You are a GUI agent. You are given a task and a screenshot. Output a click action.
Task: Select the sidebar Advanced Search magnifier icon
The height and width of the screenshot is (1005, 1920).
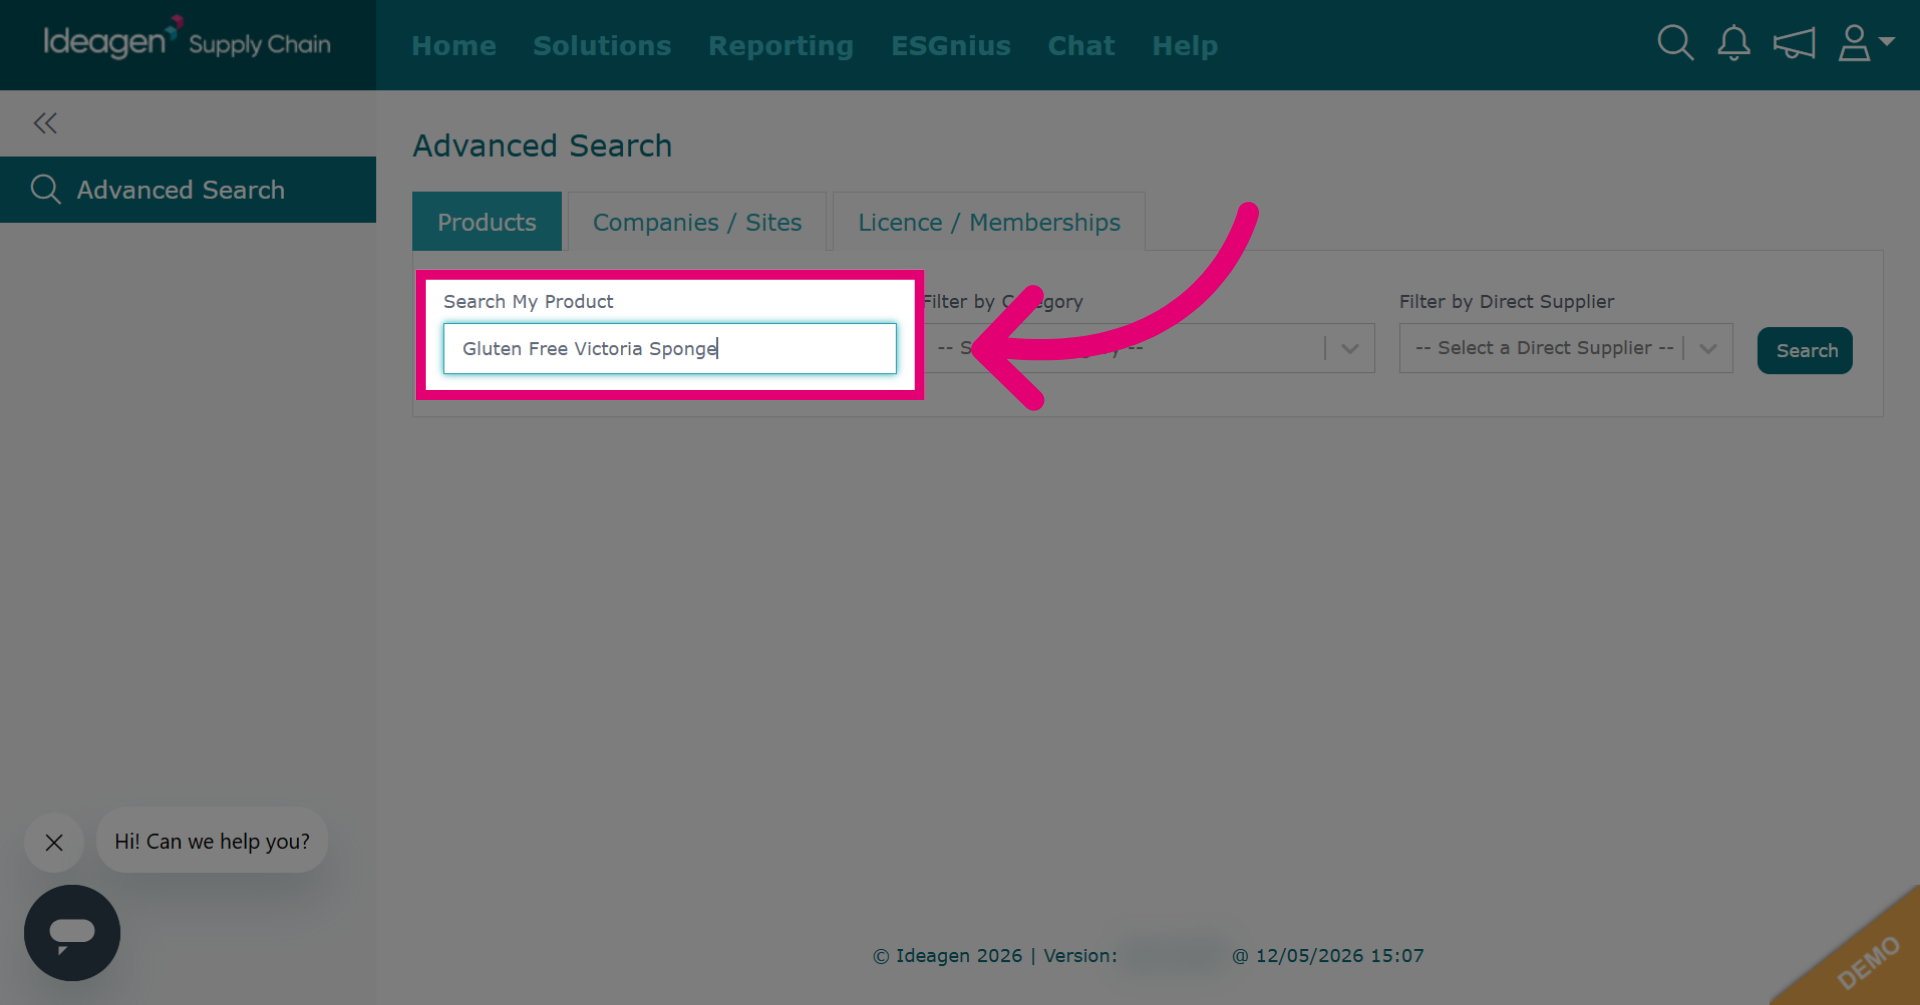46,189
